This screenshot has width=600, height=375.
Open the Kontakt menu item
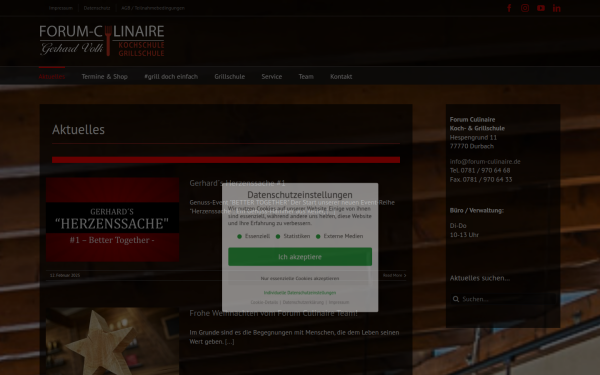341,76
